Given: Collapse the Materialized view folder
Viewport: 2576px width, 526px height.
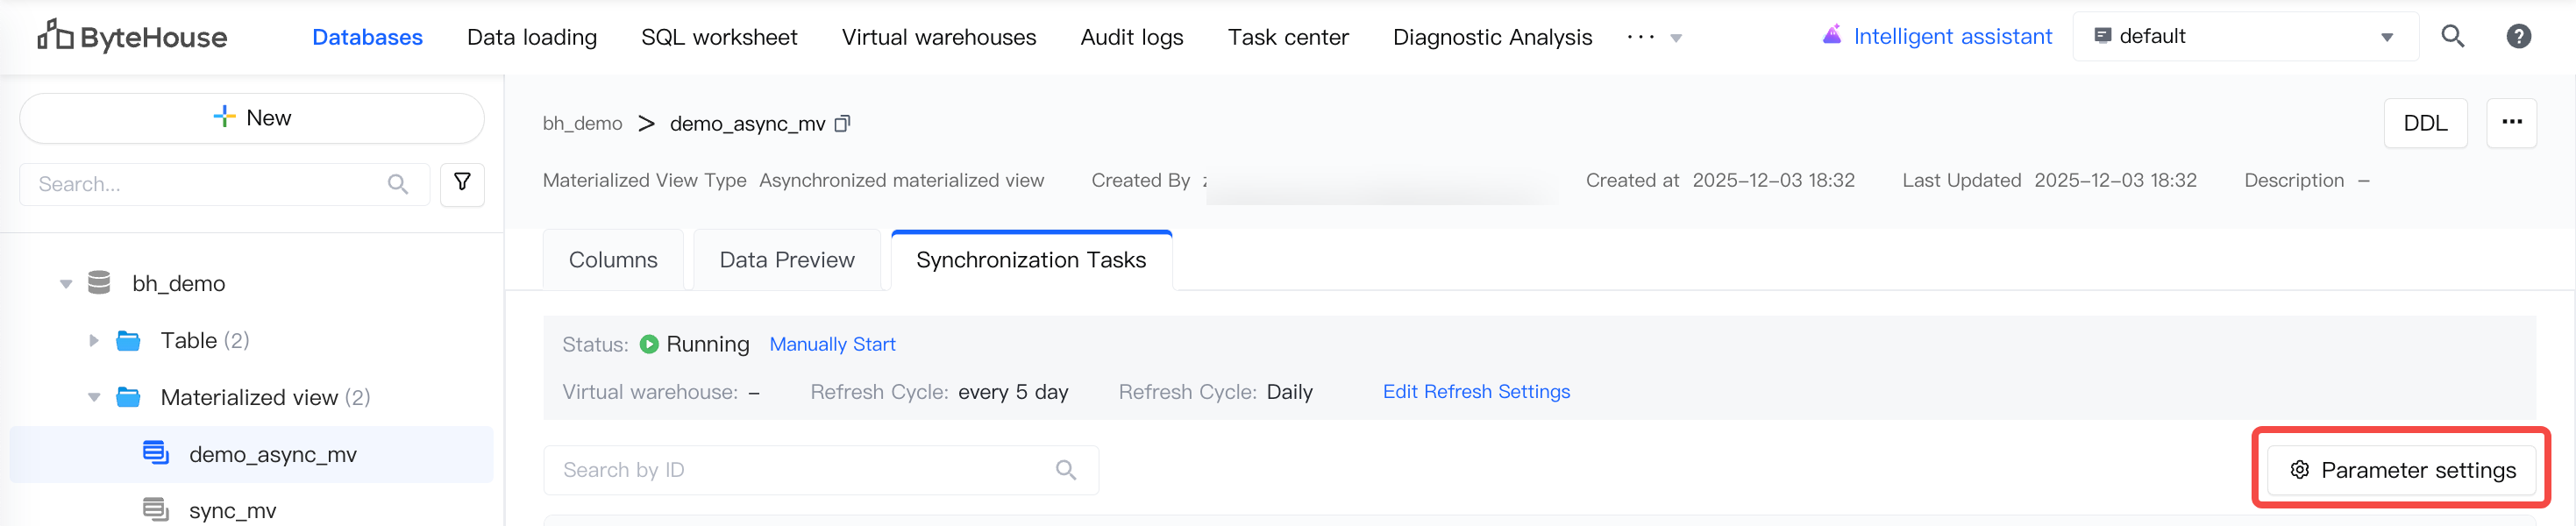Looking at the screenshot, I should click(94, 398).
